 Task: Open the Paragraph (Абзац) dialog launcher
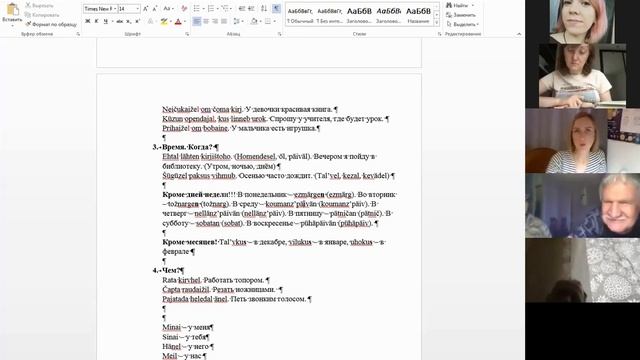click(279, 34)
